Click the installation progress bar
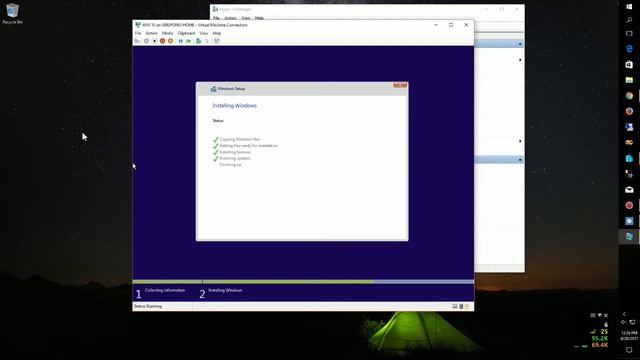Viewport: 640px width, 360px height. click(303, 282)
